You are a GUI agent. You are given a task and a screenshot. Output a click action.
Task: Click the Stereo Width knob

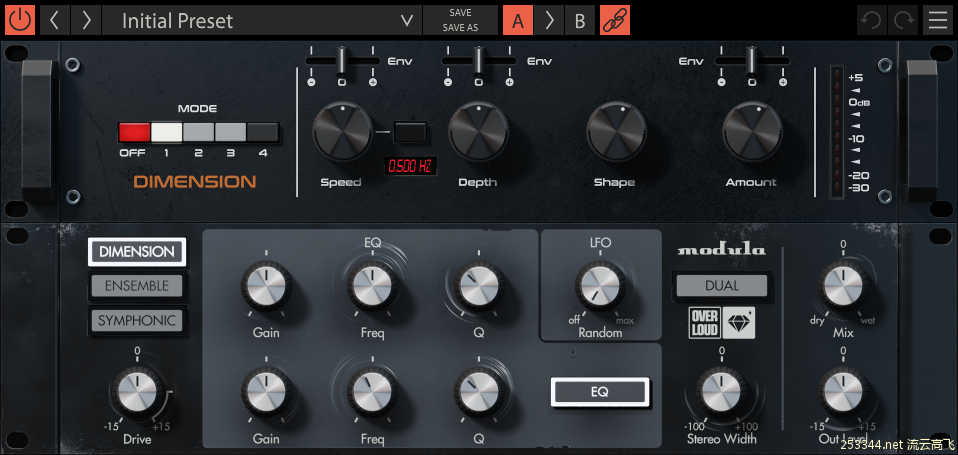pyautogui.click(x=722, y=392)
